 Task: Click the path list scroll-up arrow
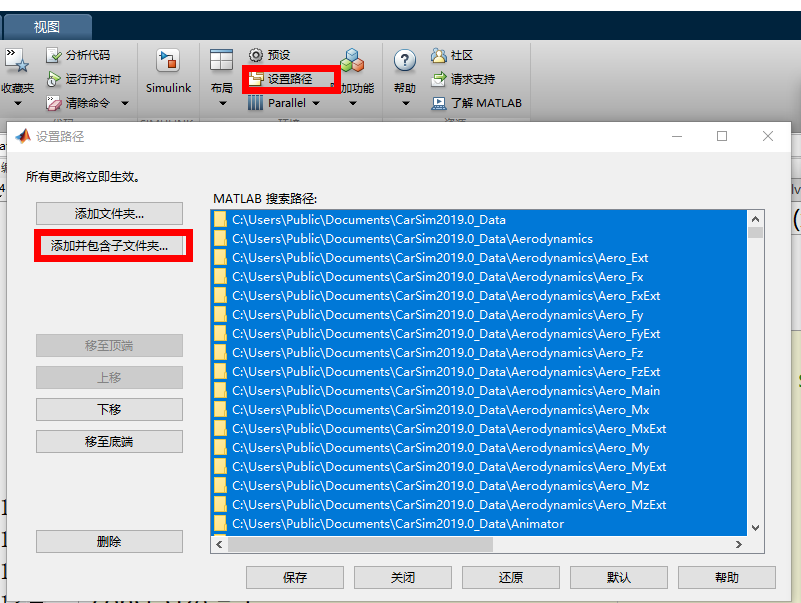[756, 219]
